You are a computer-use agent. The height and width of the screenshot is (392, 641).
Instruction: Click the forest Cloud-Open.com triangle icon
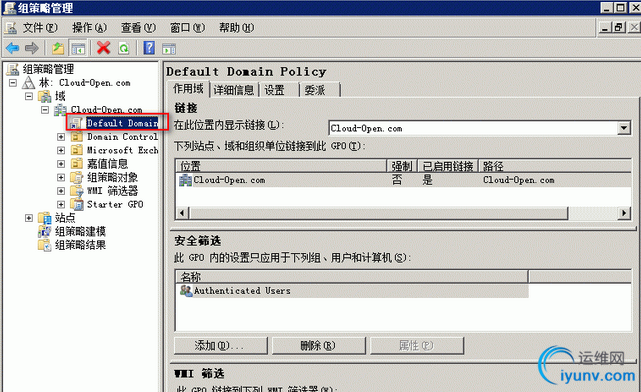pyautogui.click(x=28, y=83)
